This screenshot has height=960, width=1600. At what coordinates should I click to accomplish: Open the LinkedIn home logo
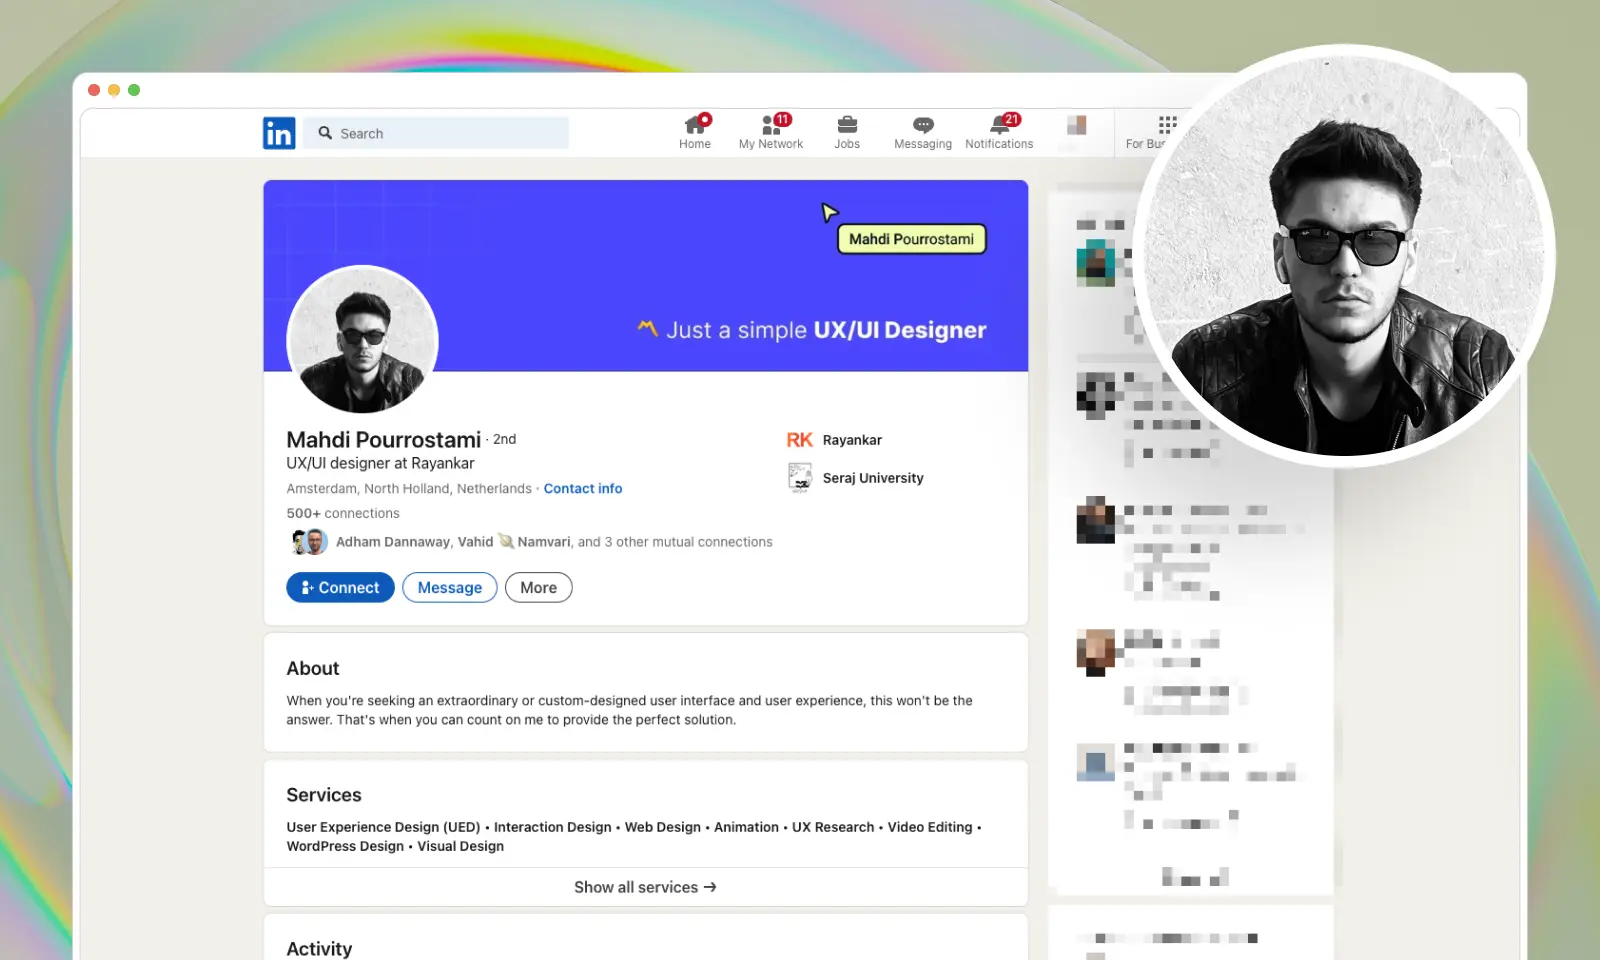(x=279, y=133)
